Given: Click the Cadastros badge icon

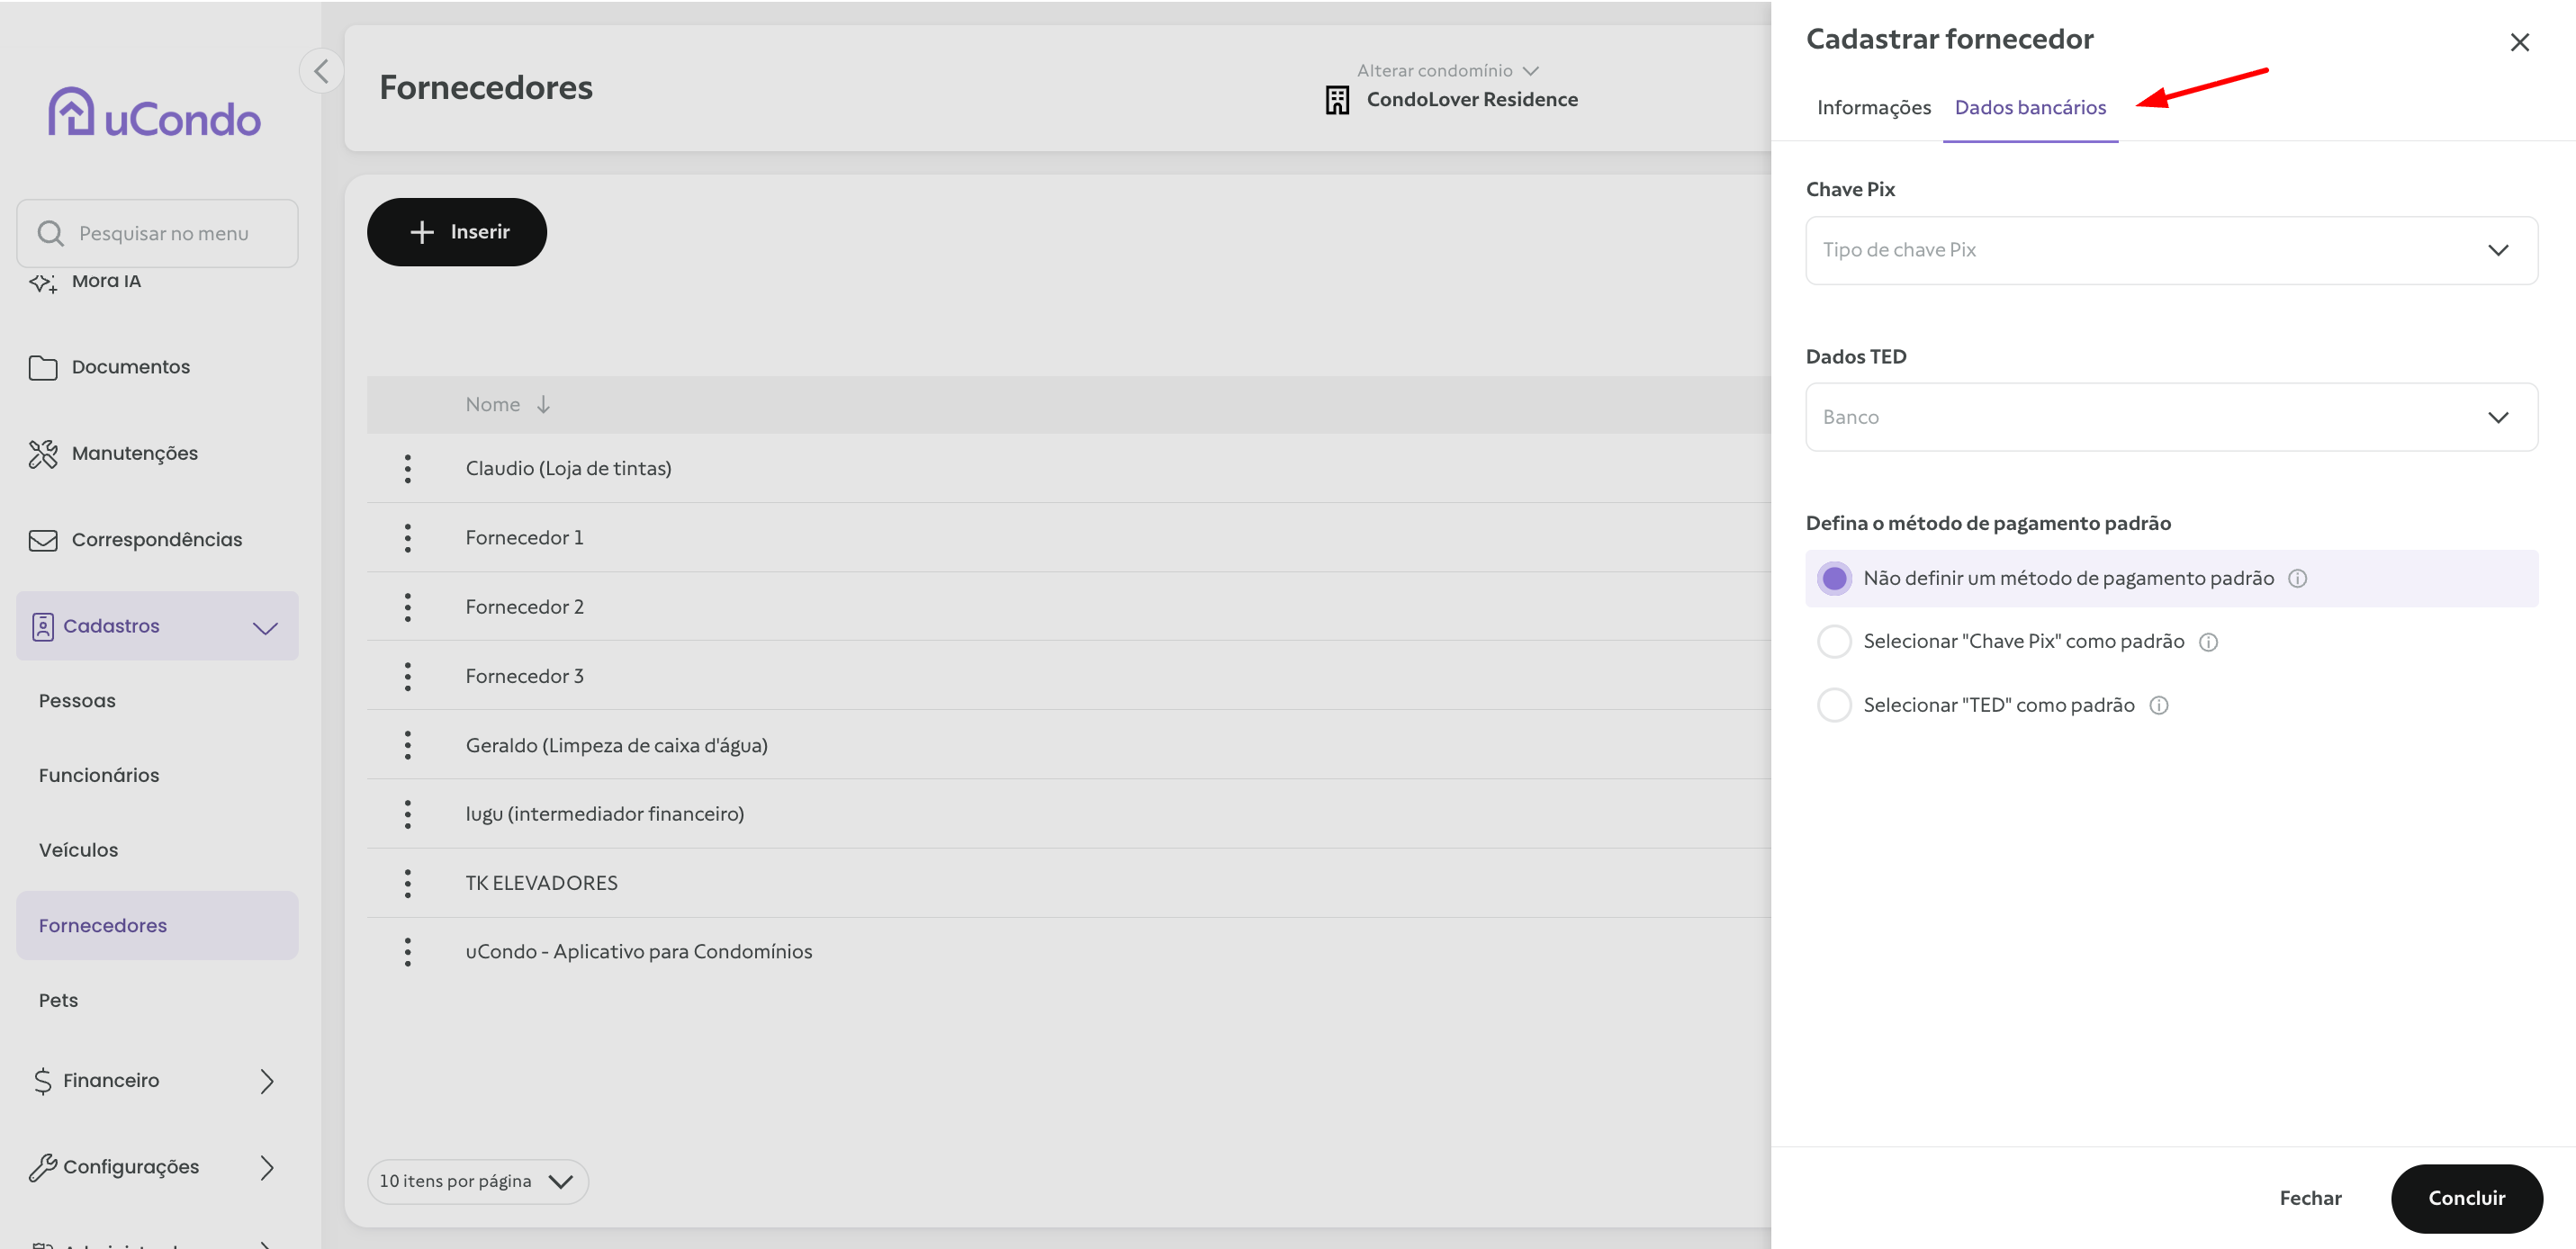Looking at the screenshot, I should click(x=43, y=626).
